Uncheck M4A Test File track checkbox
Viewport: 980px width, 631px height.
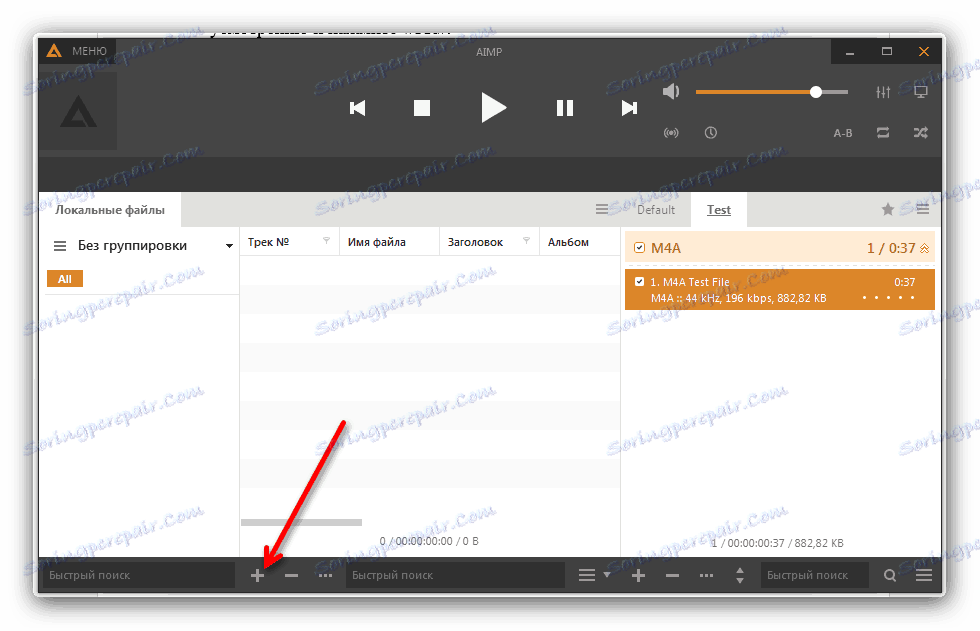click(x=639, y=282)
